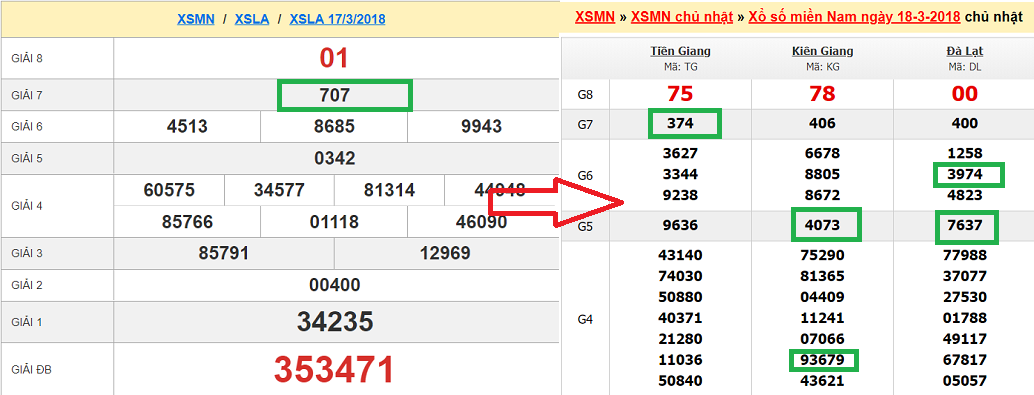Open Xổ số miền Nam ngày 18-3-2018 link
The image size is (1034, 395).
click(854, 16)
